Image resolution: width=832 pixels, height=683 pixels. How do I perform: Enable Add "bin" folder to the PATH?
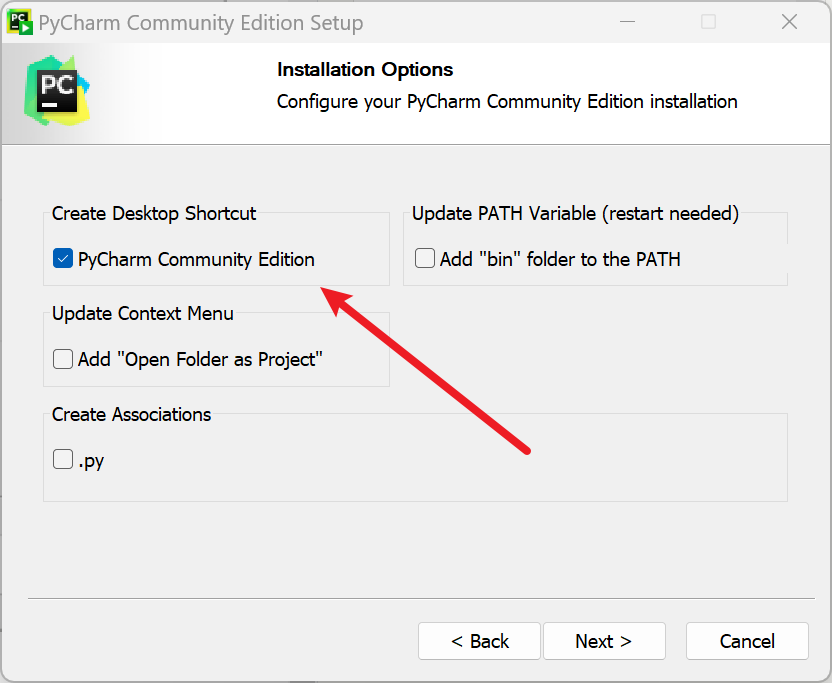tap(425, 259)
